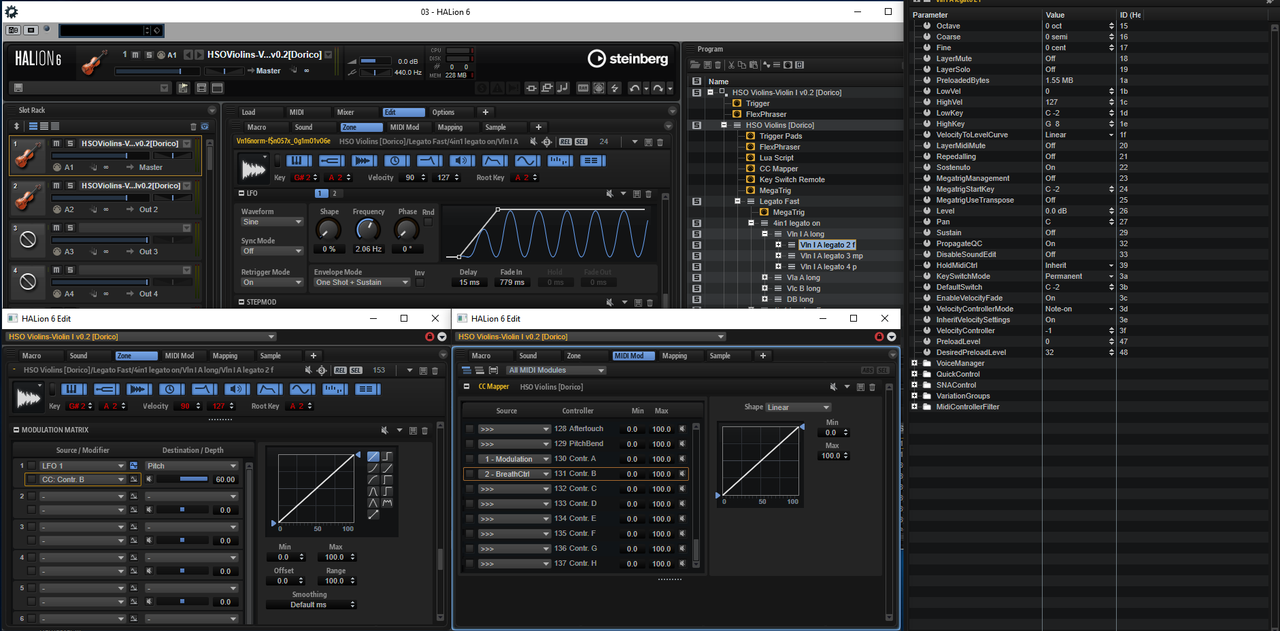The width and height of the screenshot is (1280, 631).
Task: Click the cut scissors icon in Program tree toolbar
Action: coord(731,65)
